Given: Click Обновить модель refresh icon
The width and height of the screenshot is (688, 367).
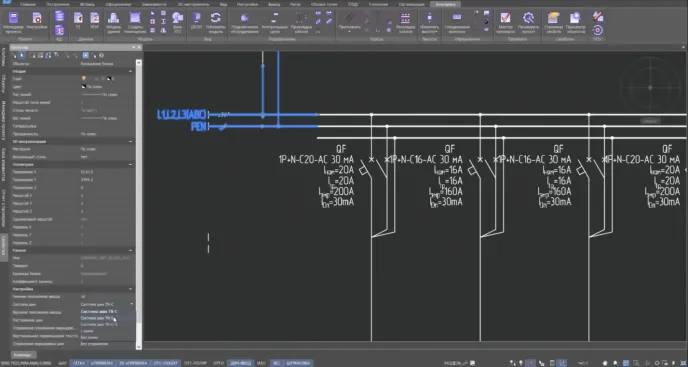Looking at the screenshot, I should (x=215, y=22).
